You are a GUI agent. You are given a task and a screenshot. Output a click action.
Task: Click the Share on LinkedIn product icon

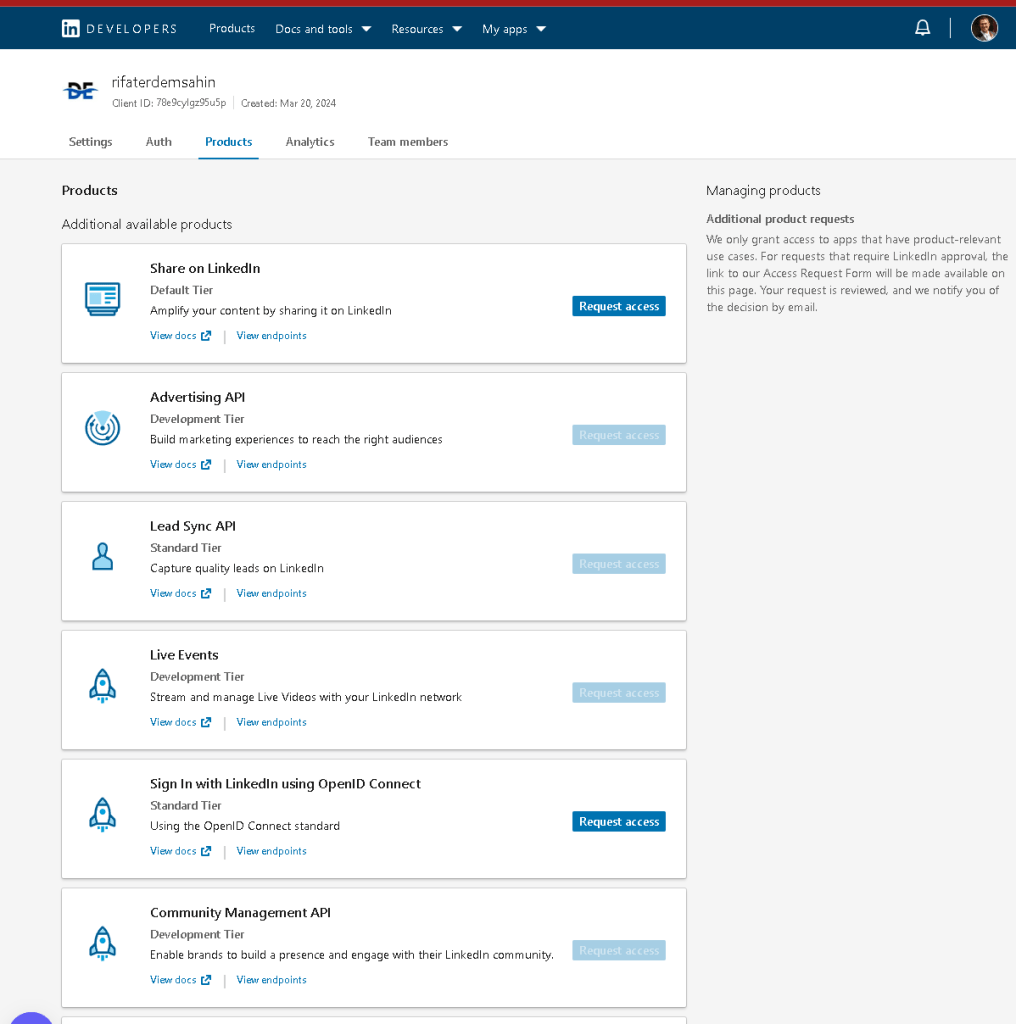tap(103, 299)
